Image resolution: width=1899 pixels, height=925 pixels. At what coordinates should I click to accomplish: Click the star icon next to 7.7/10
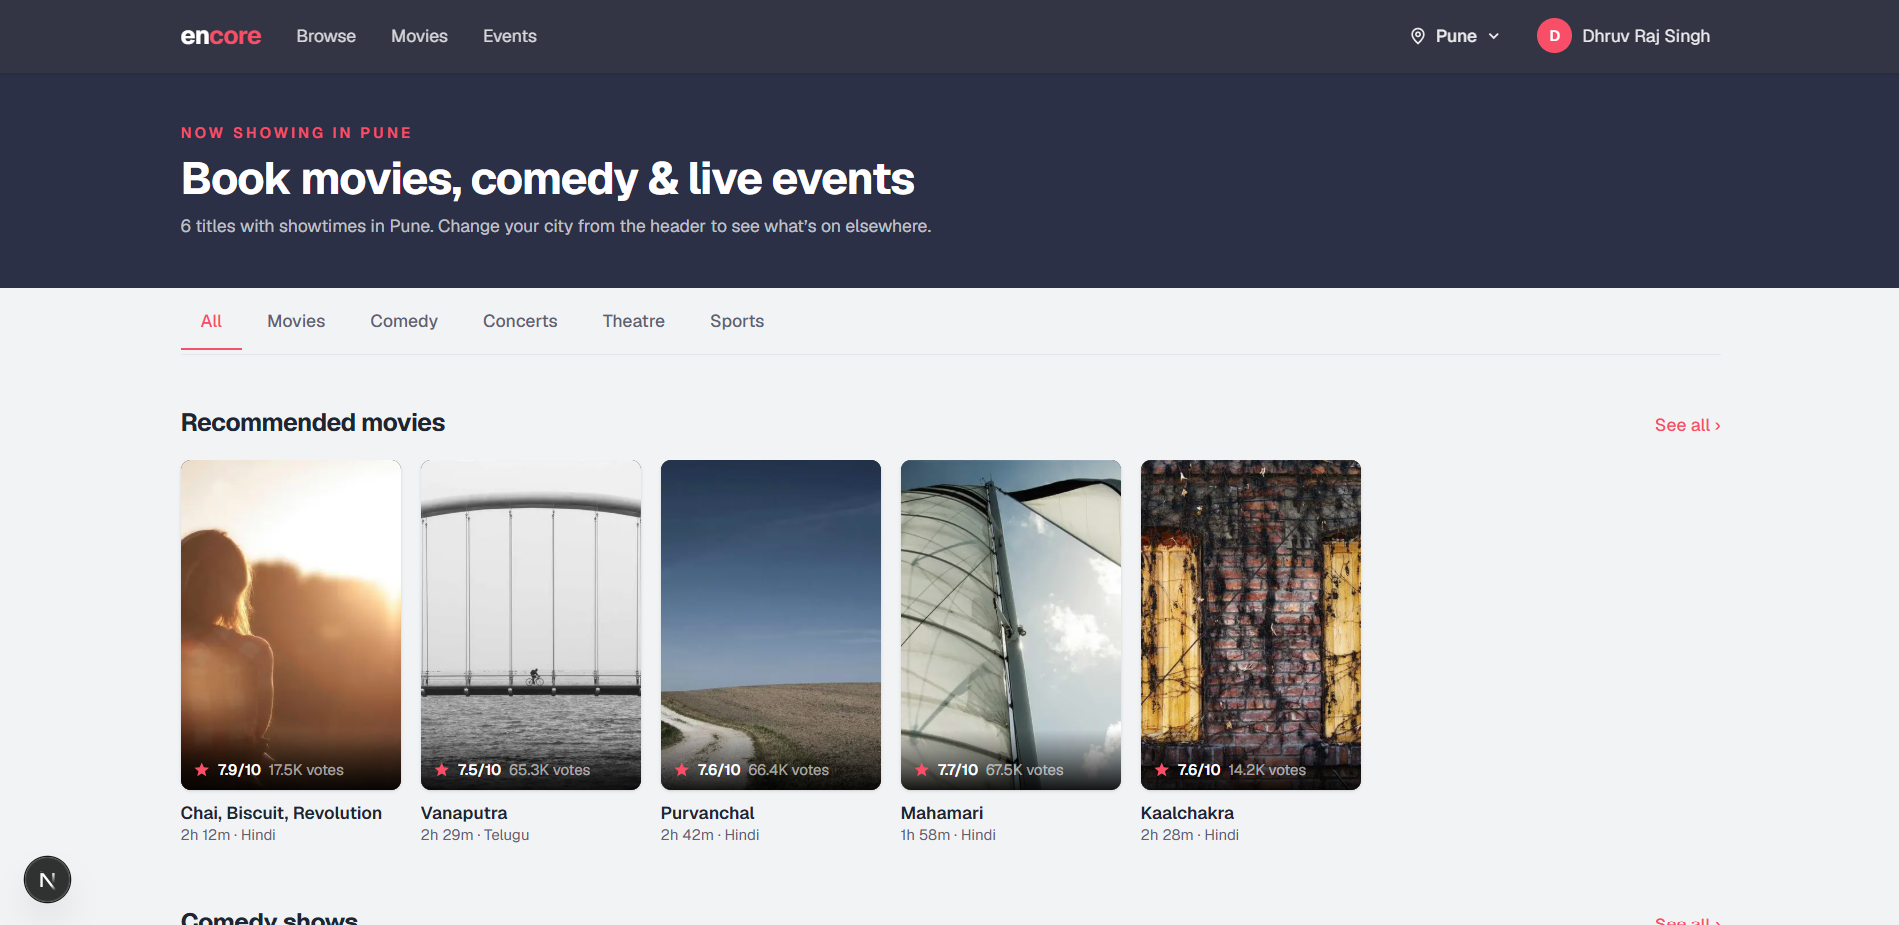point(922,770)
